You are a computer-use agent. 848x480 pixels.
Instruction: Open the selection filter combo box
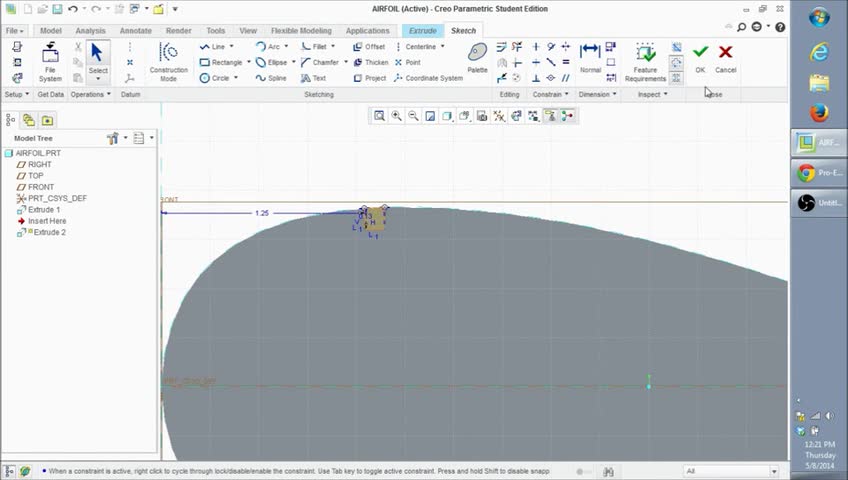click(x=730, y=471)
